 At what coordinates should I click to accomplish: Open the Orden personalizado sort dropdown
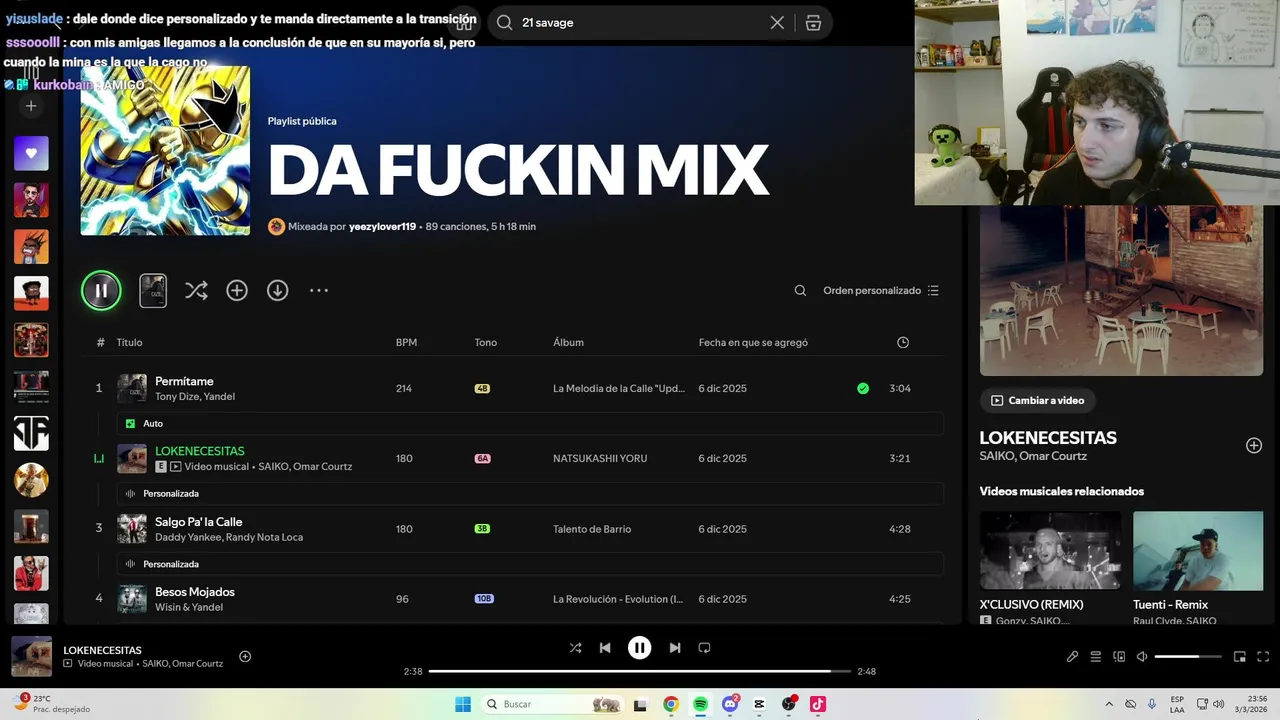point(881,291)
